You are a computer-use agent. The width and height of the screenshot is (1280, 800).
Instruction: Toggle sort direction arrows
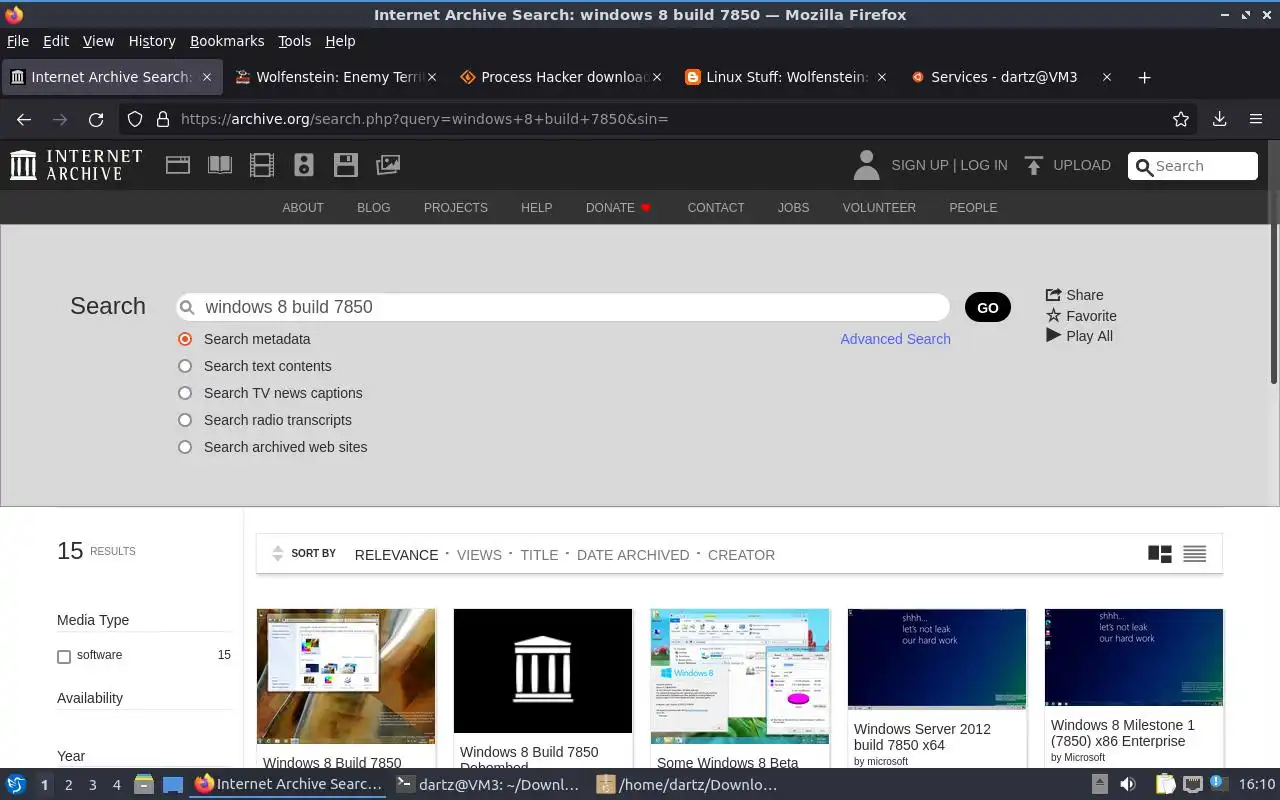pyautogui.click(x=277, y=554)
